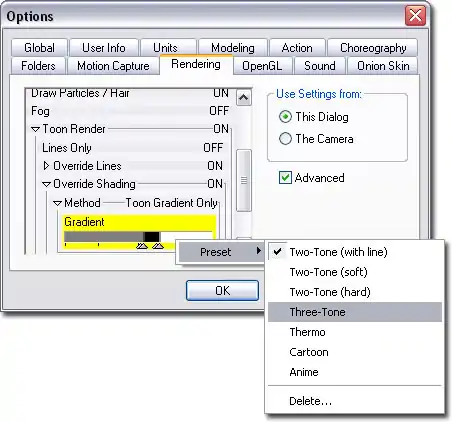Toggle Lines Only OFF value
The height and width of the screenshot is (422, 452).
213,147
